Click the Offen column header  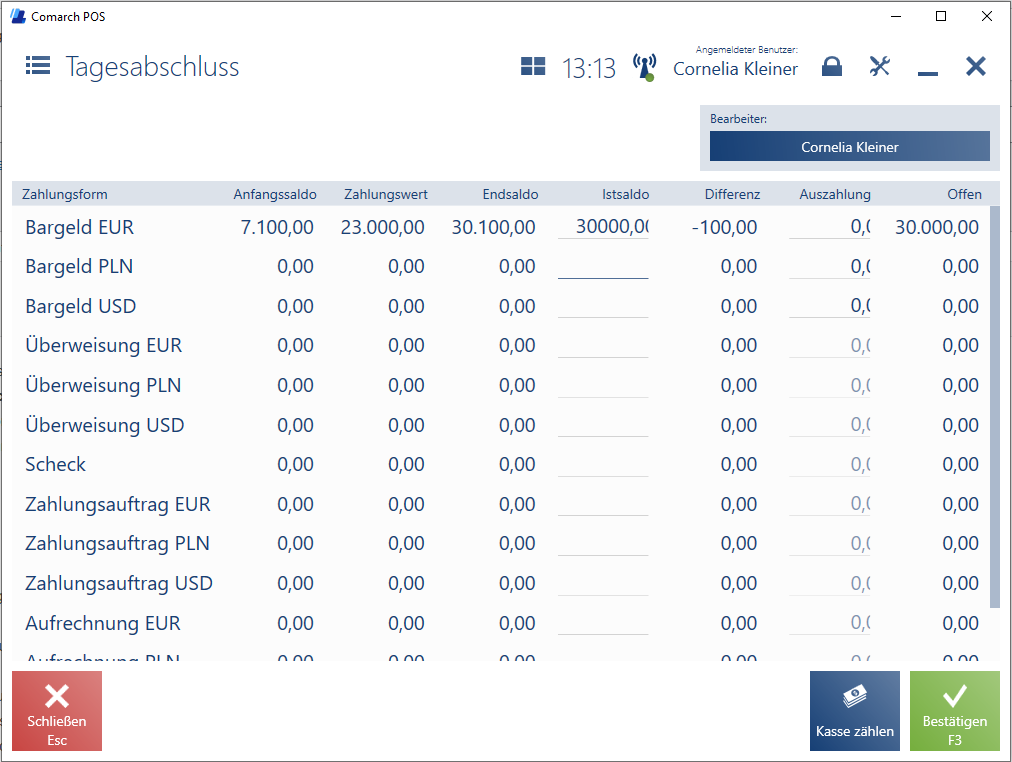(964, 194)
